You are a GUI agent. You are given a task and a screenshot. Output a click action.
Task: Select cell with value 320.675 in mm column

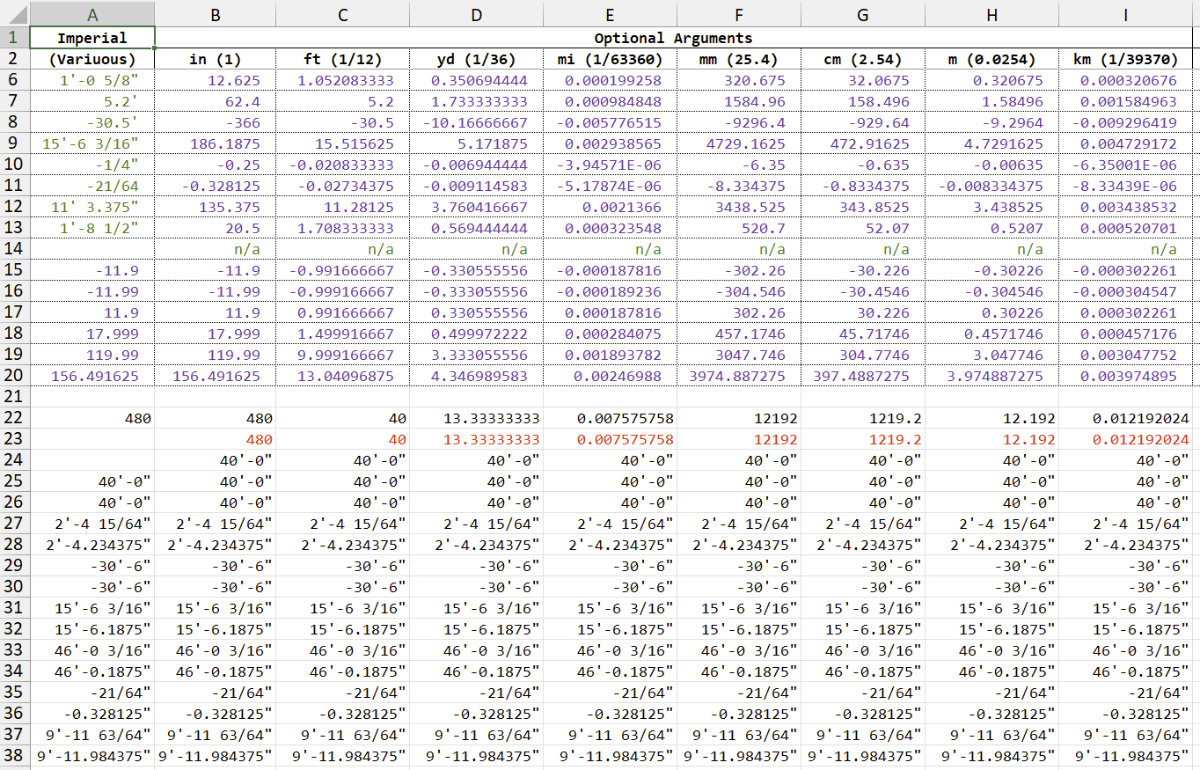coord(738,80)
